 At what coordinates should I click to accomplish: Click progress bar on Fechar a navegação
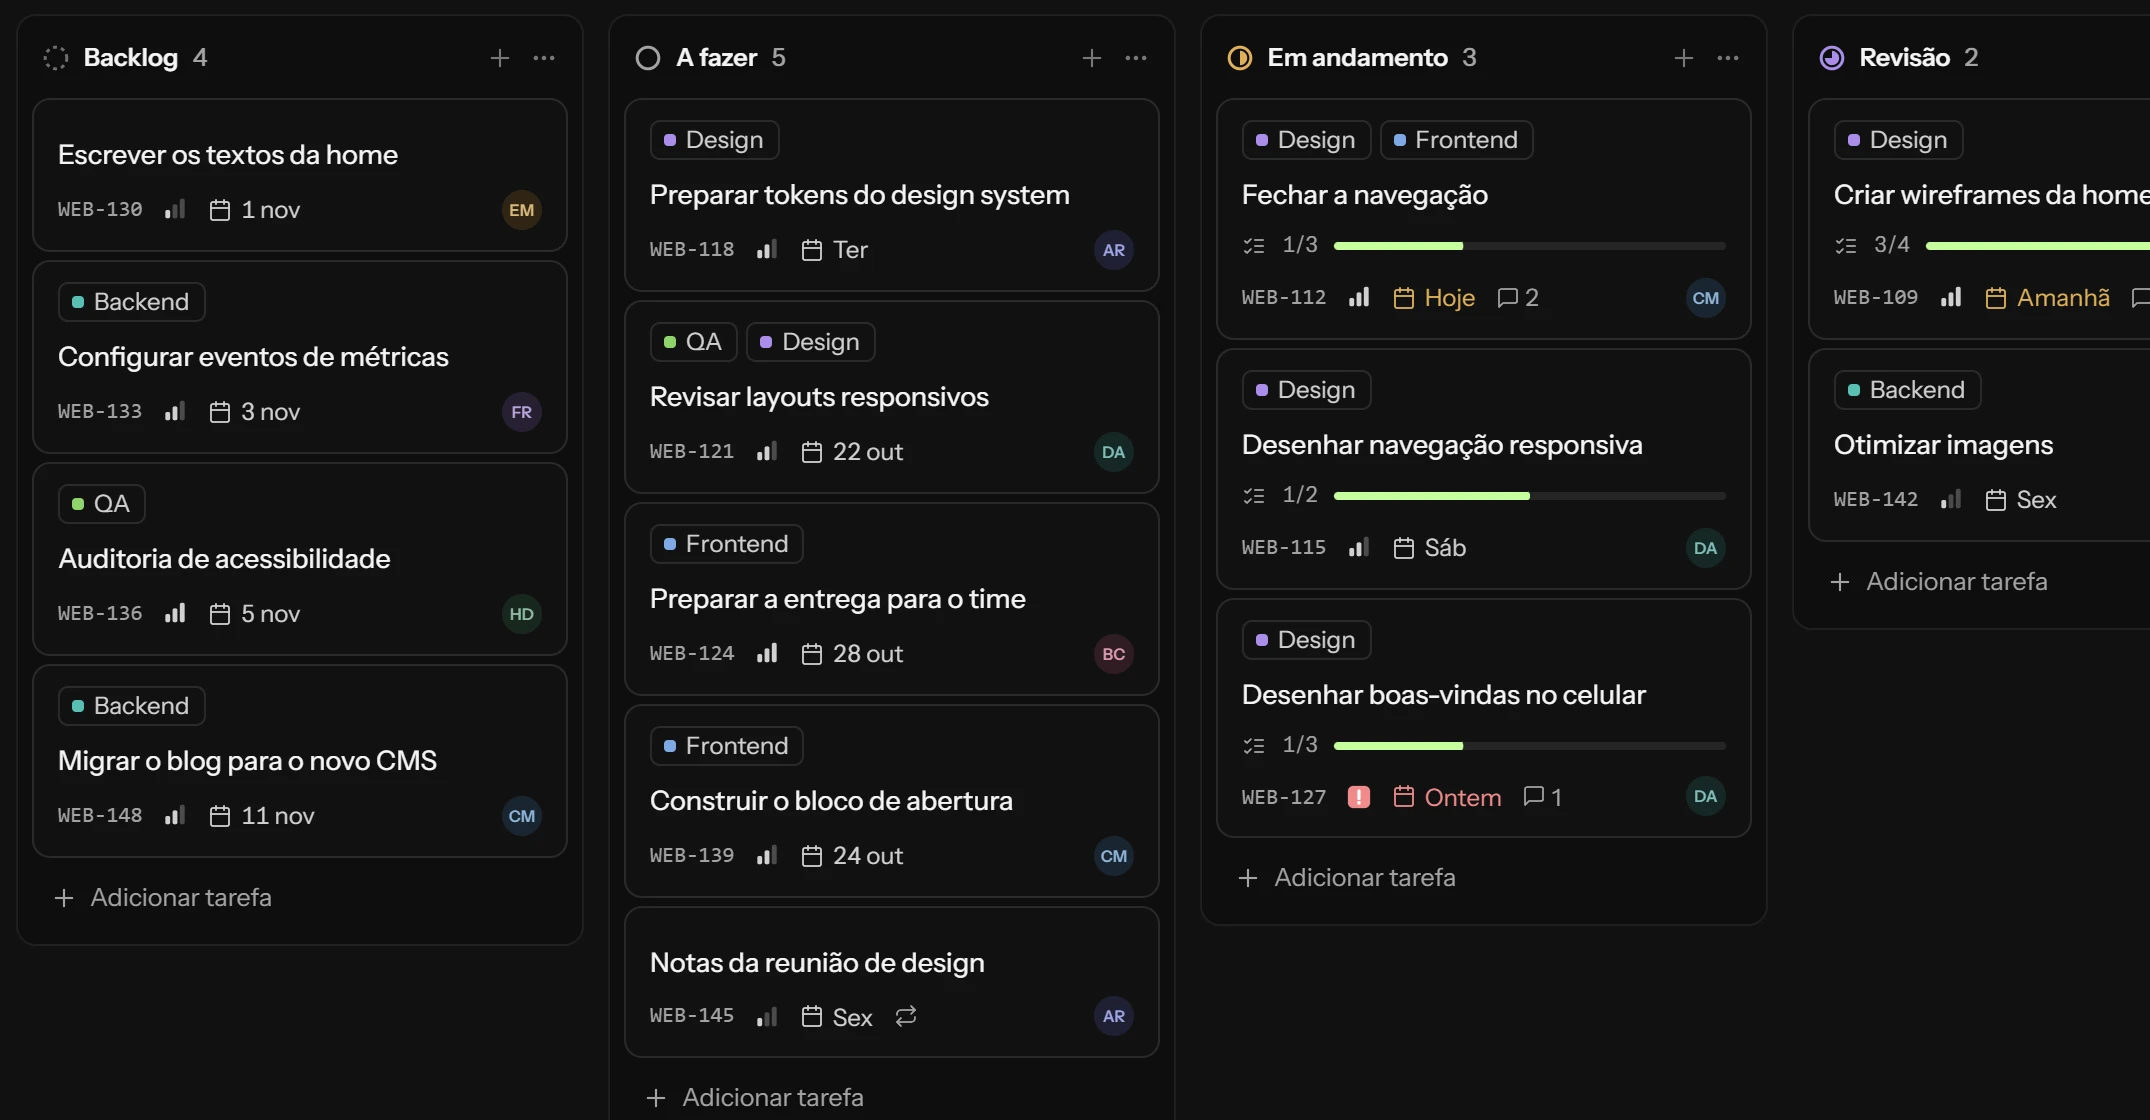pos(1530,246)
